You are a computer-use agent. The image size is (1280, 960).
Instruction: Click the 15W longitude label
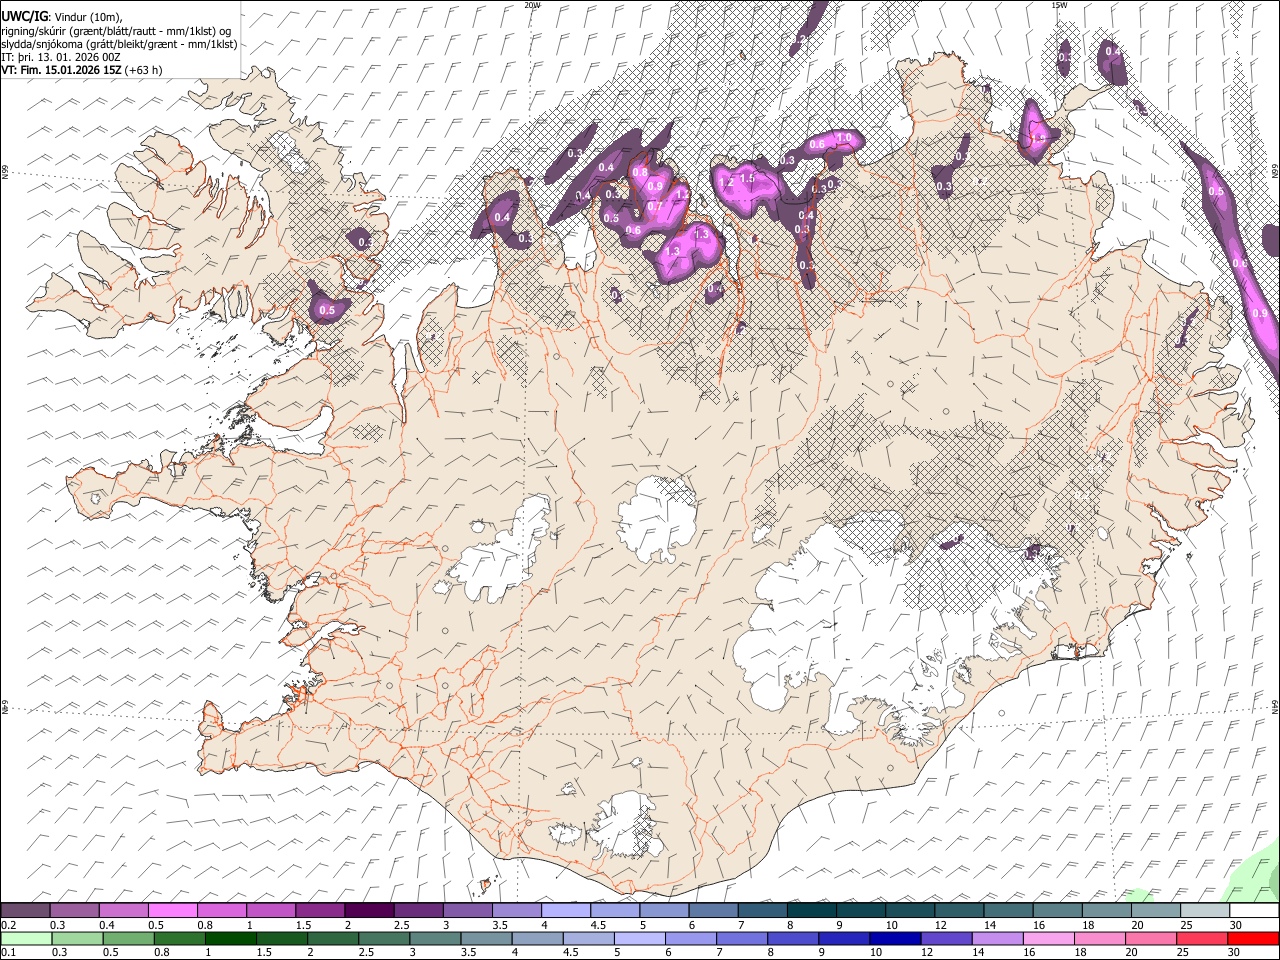coord(1059,5)
